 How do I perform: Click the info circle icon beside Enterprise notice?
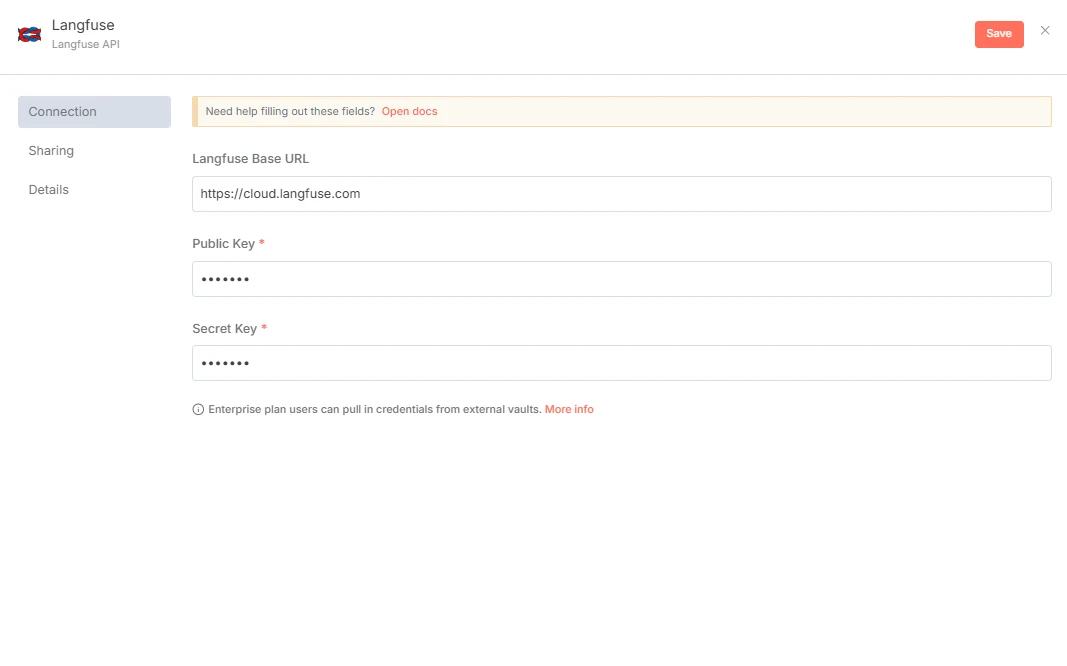198,410
